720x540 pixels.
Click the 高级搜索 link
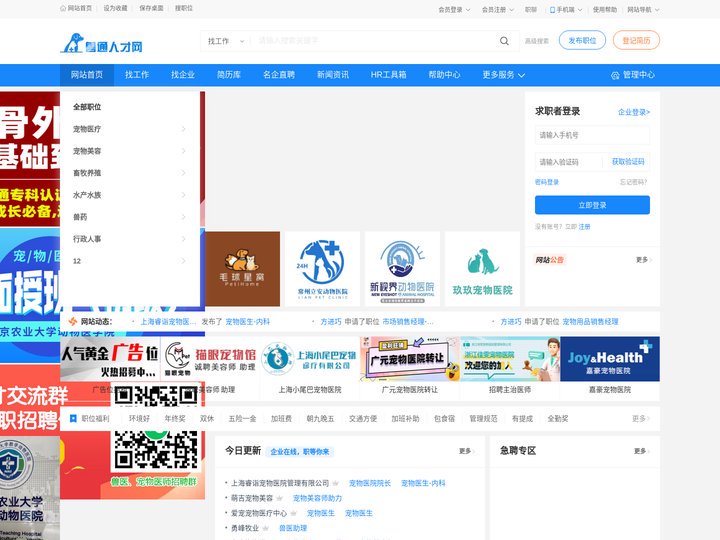tap(537, 41)
